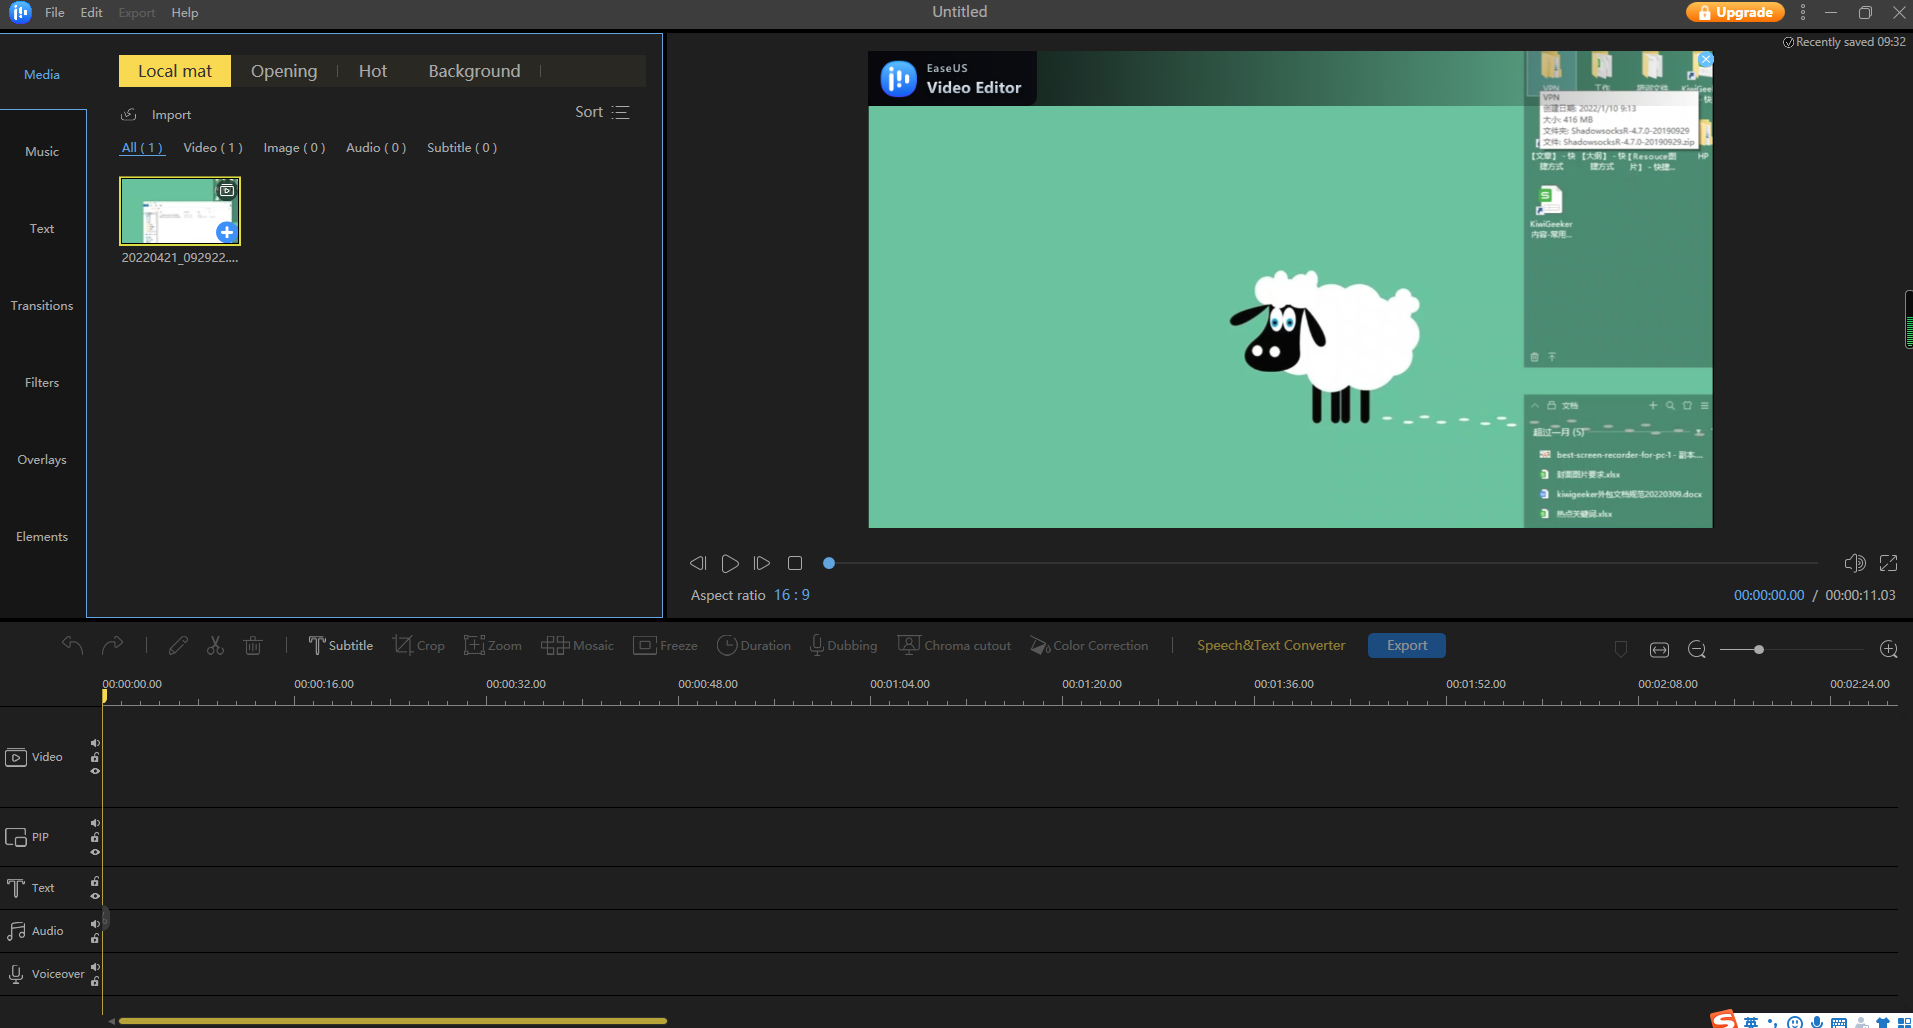Image resolution: width=1913 pixels, height=1028 pixels.
Task: Click the Freeze frame tool
Action: pos(665,645)
